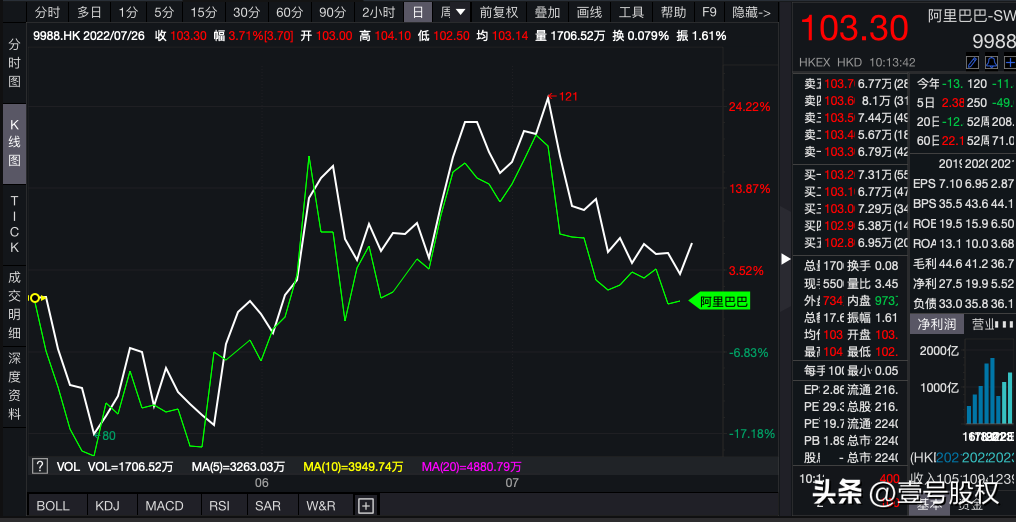Click the question mark help icon beside VOL
This screenshot has height=522, width=1016.
pyautogui.click(x=40, y=466)
